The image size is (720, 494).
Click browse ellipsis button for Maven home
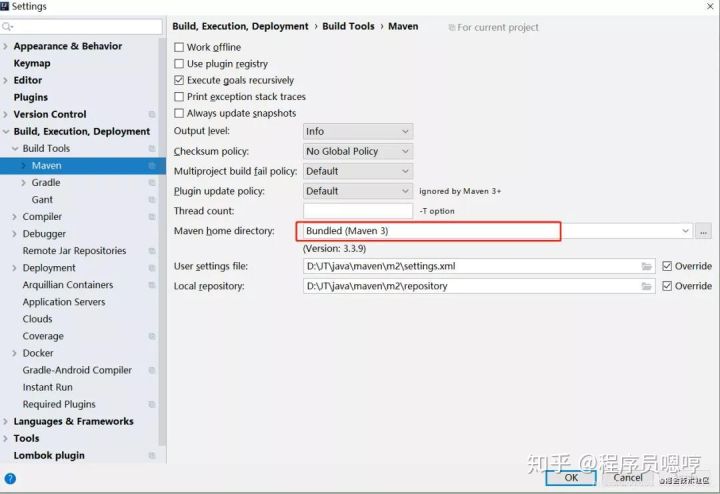coord(703,231)
